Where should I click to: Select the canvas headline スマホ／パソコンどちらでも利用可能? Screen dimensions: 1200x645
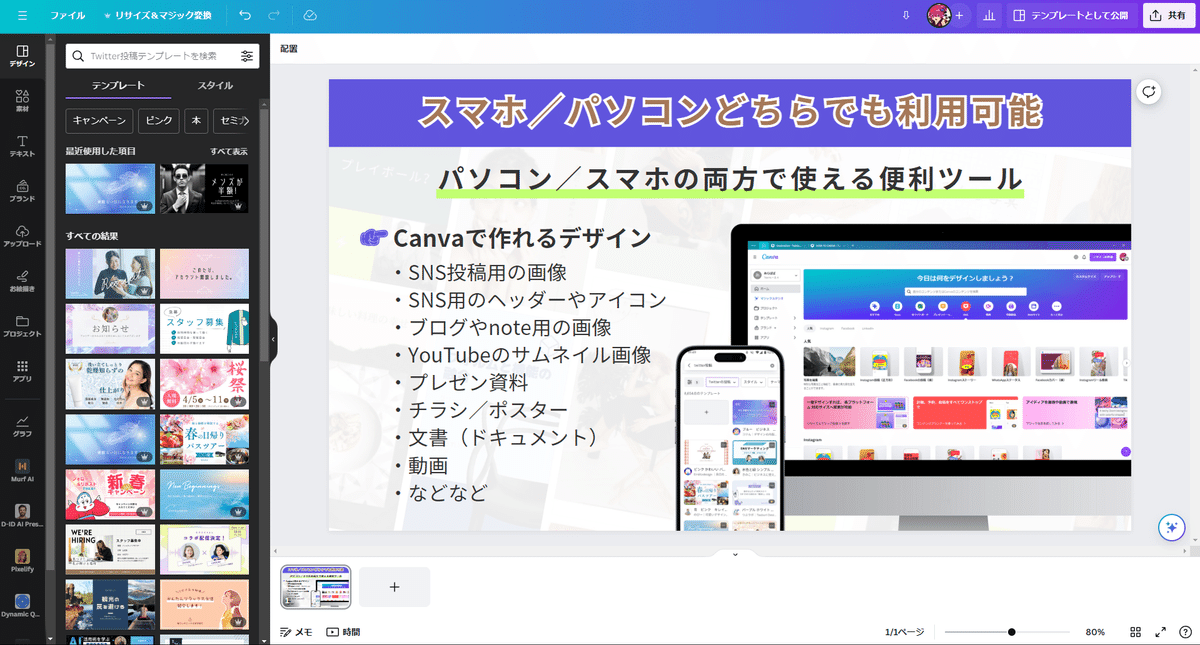coord(730,111)
